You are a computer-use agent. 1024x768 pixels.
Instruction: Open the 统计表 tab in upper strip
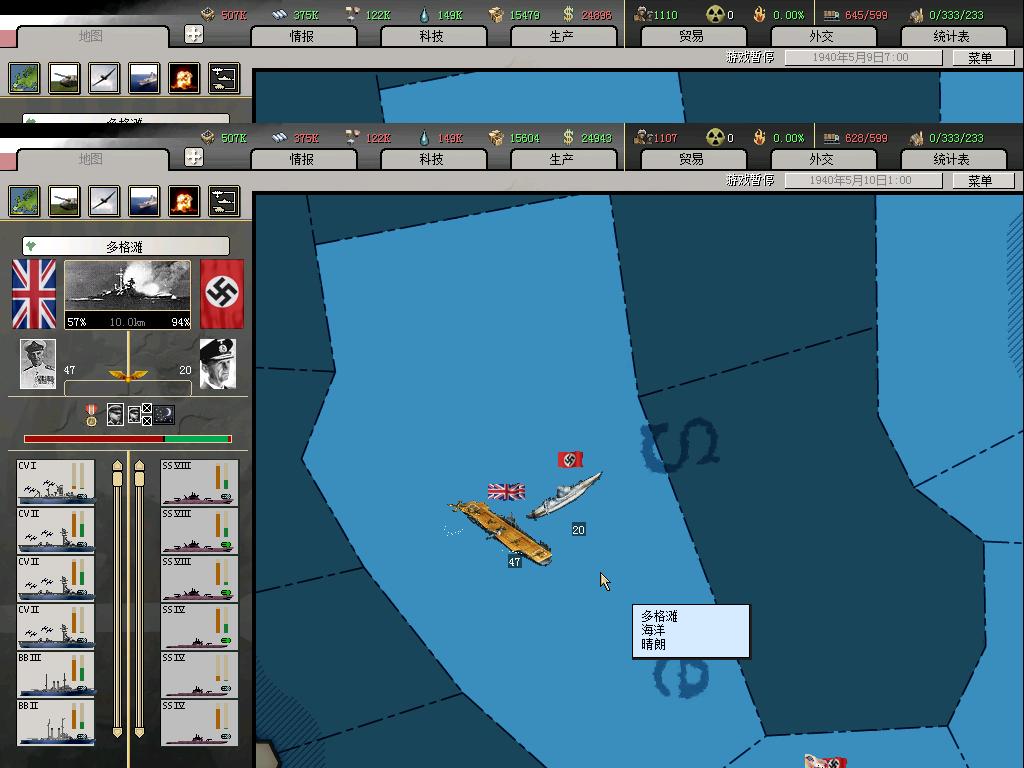[x=953, y=36]
